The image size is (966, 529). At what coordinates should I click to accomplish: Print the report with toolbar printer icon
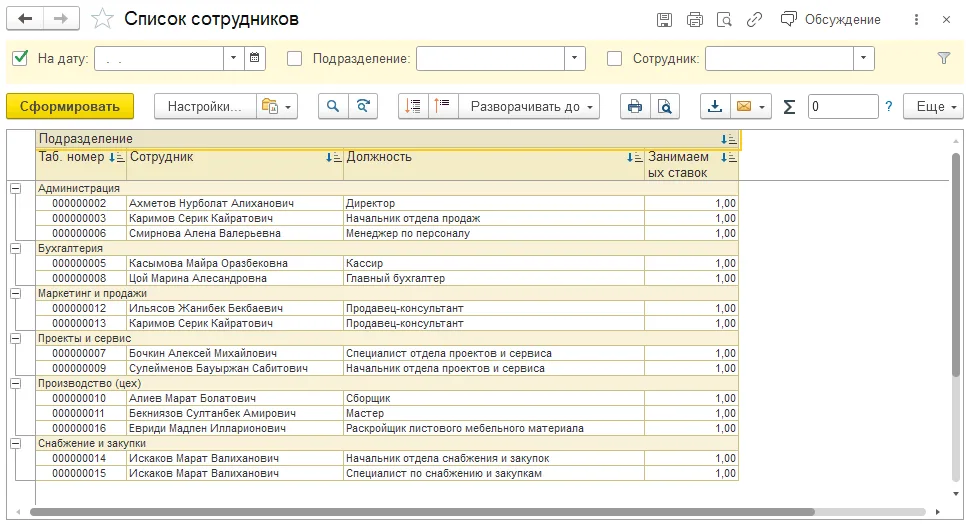pyautogui.click(x=635, y=107)
